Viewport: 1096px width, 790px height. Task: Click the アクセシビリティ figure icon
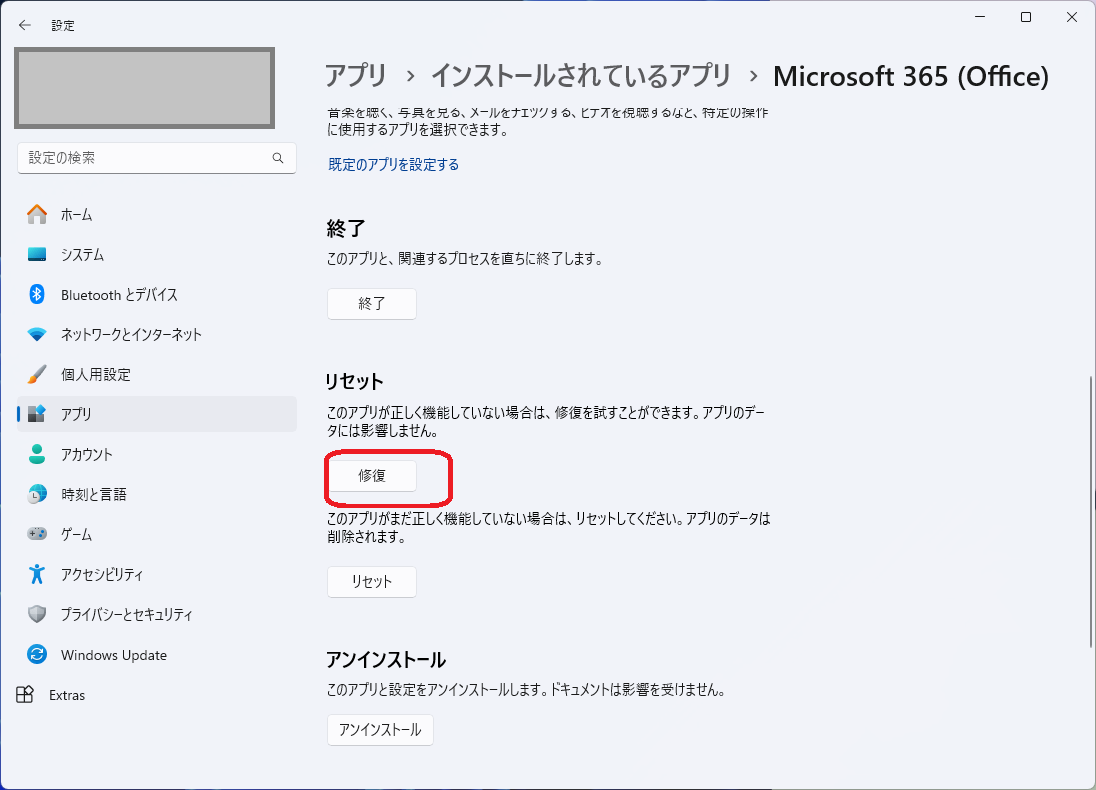[37, 574]
